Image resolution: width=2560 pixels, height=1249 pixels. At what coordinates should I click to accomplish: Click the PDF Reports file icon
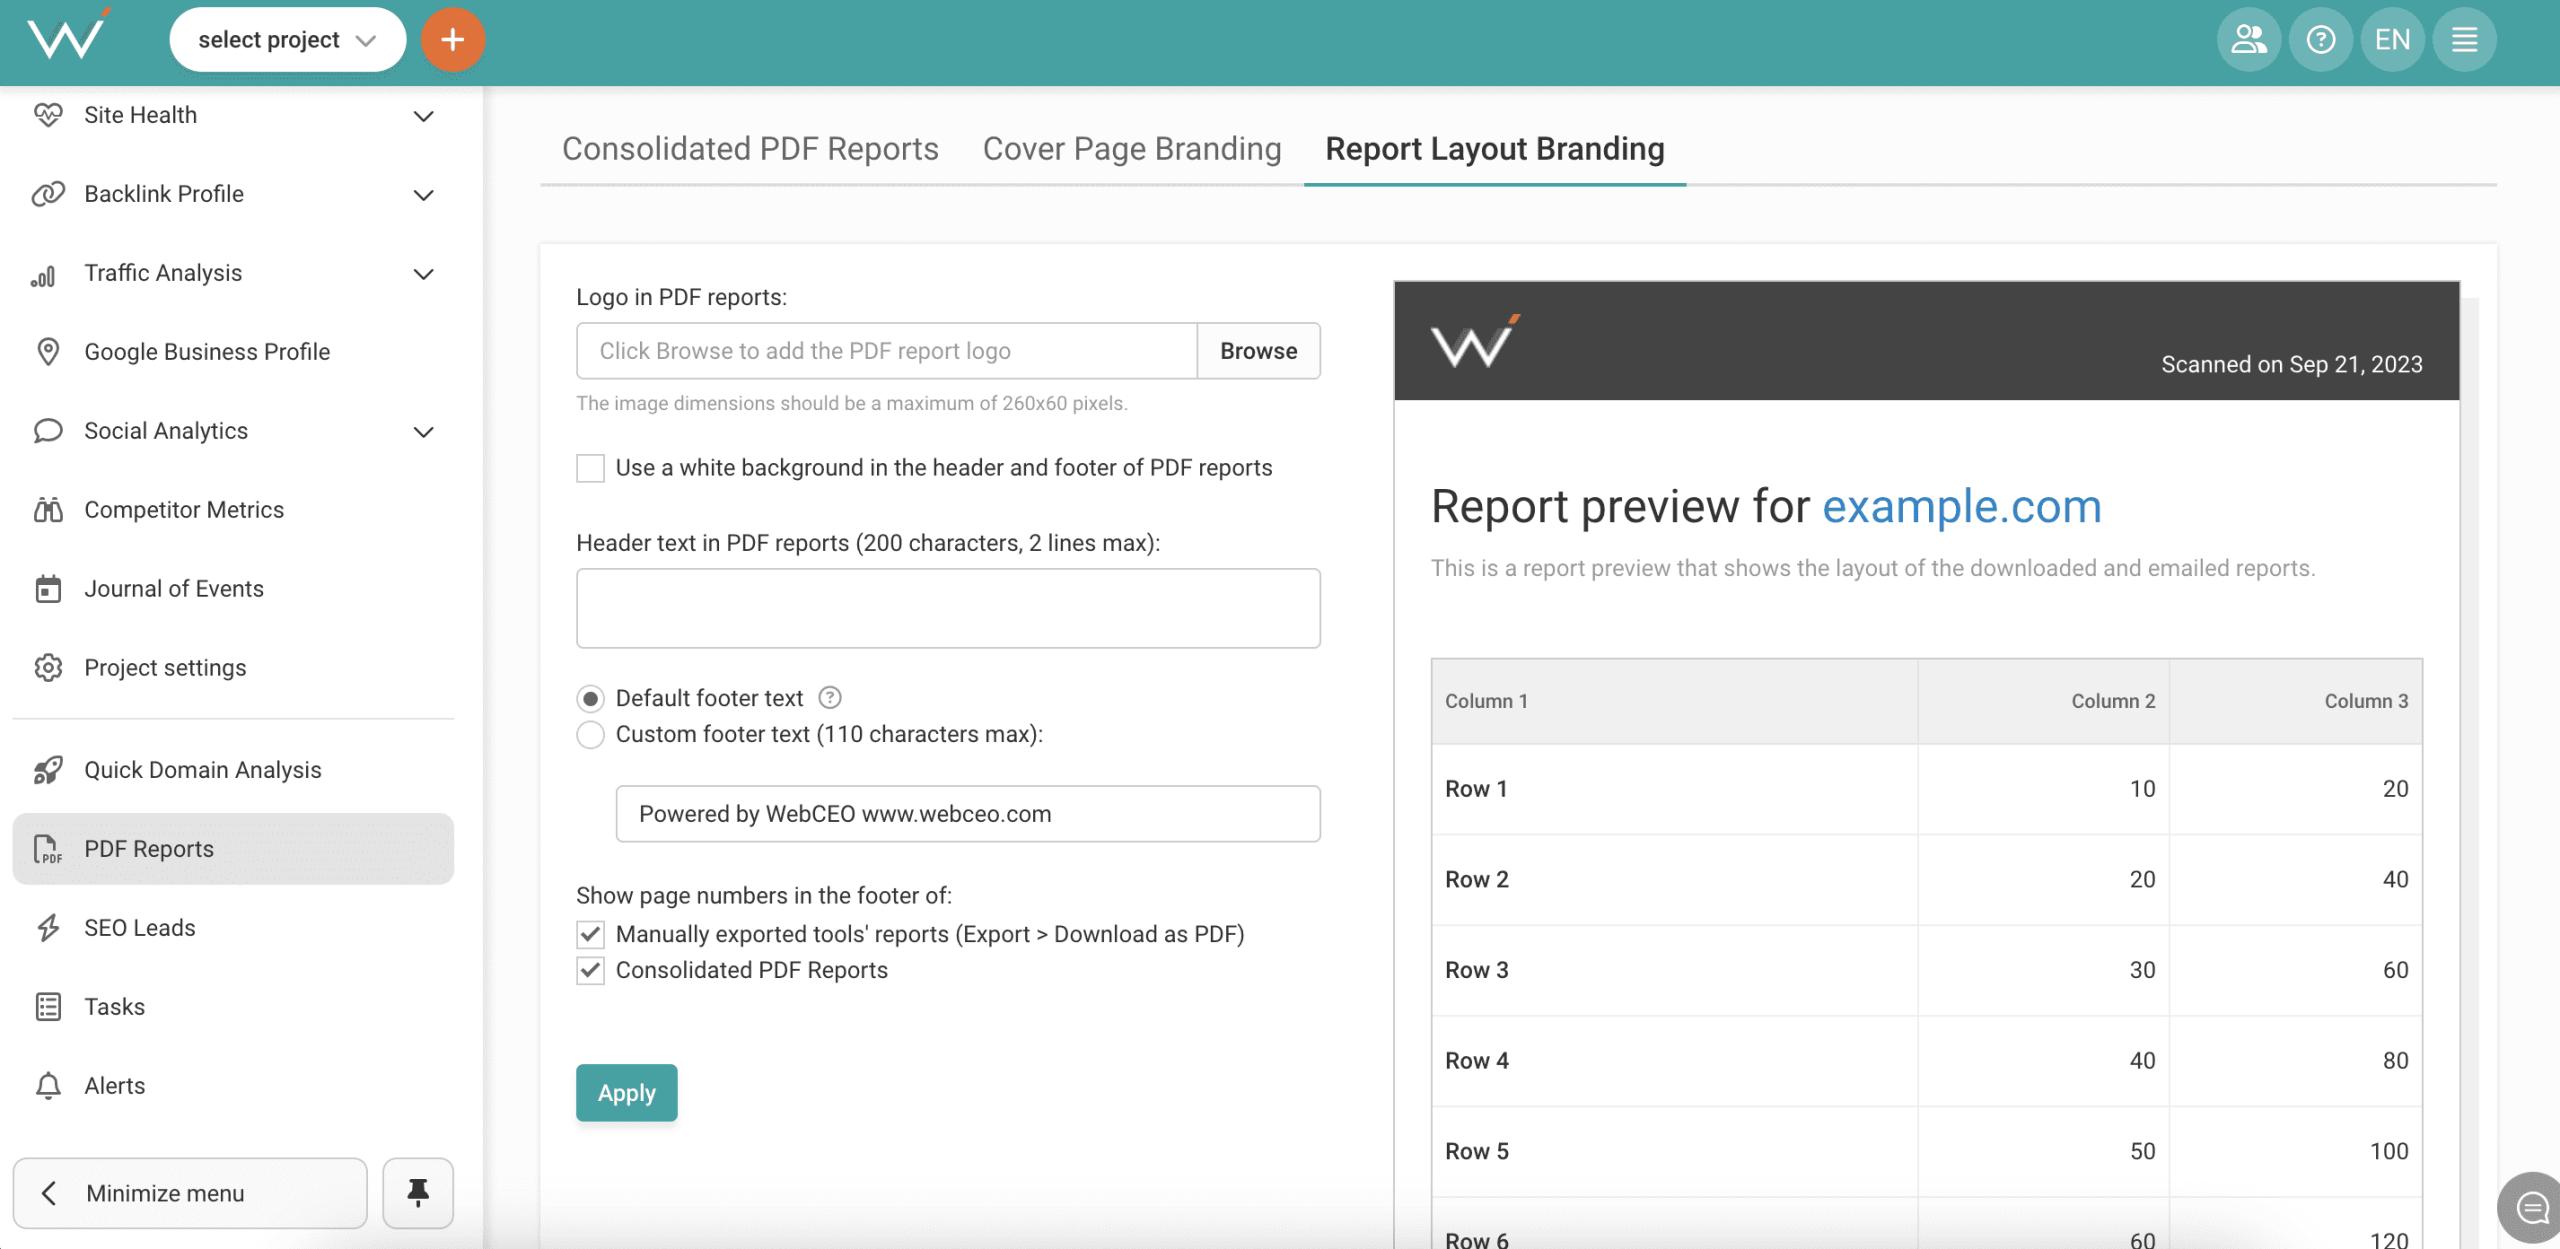[48, 849]
